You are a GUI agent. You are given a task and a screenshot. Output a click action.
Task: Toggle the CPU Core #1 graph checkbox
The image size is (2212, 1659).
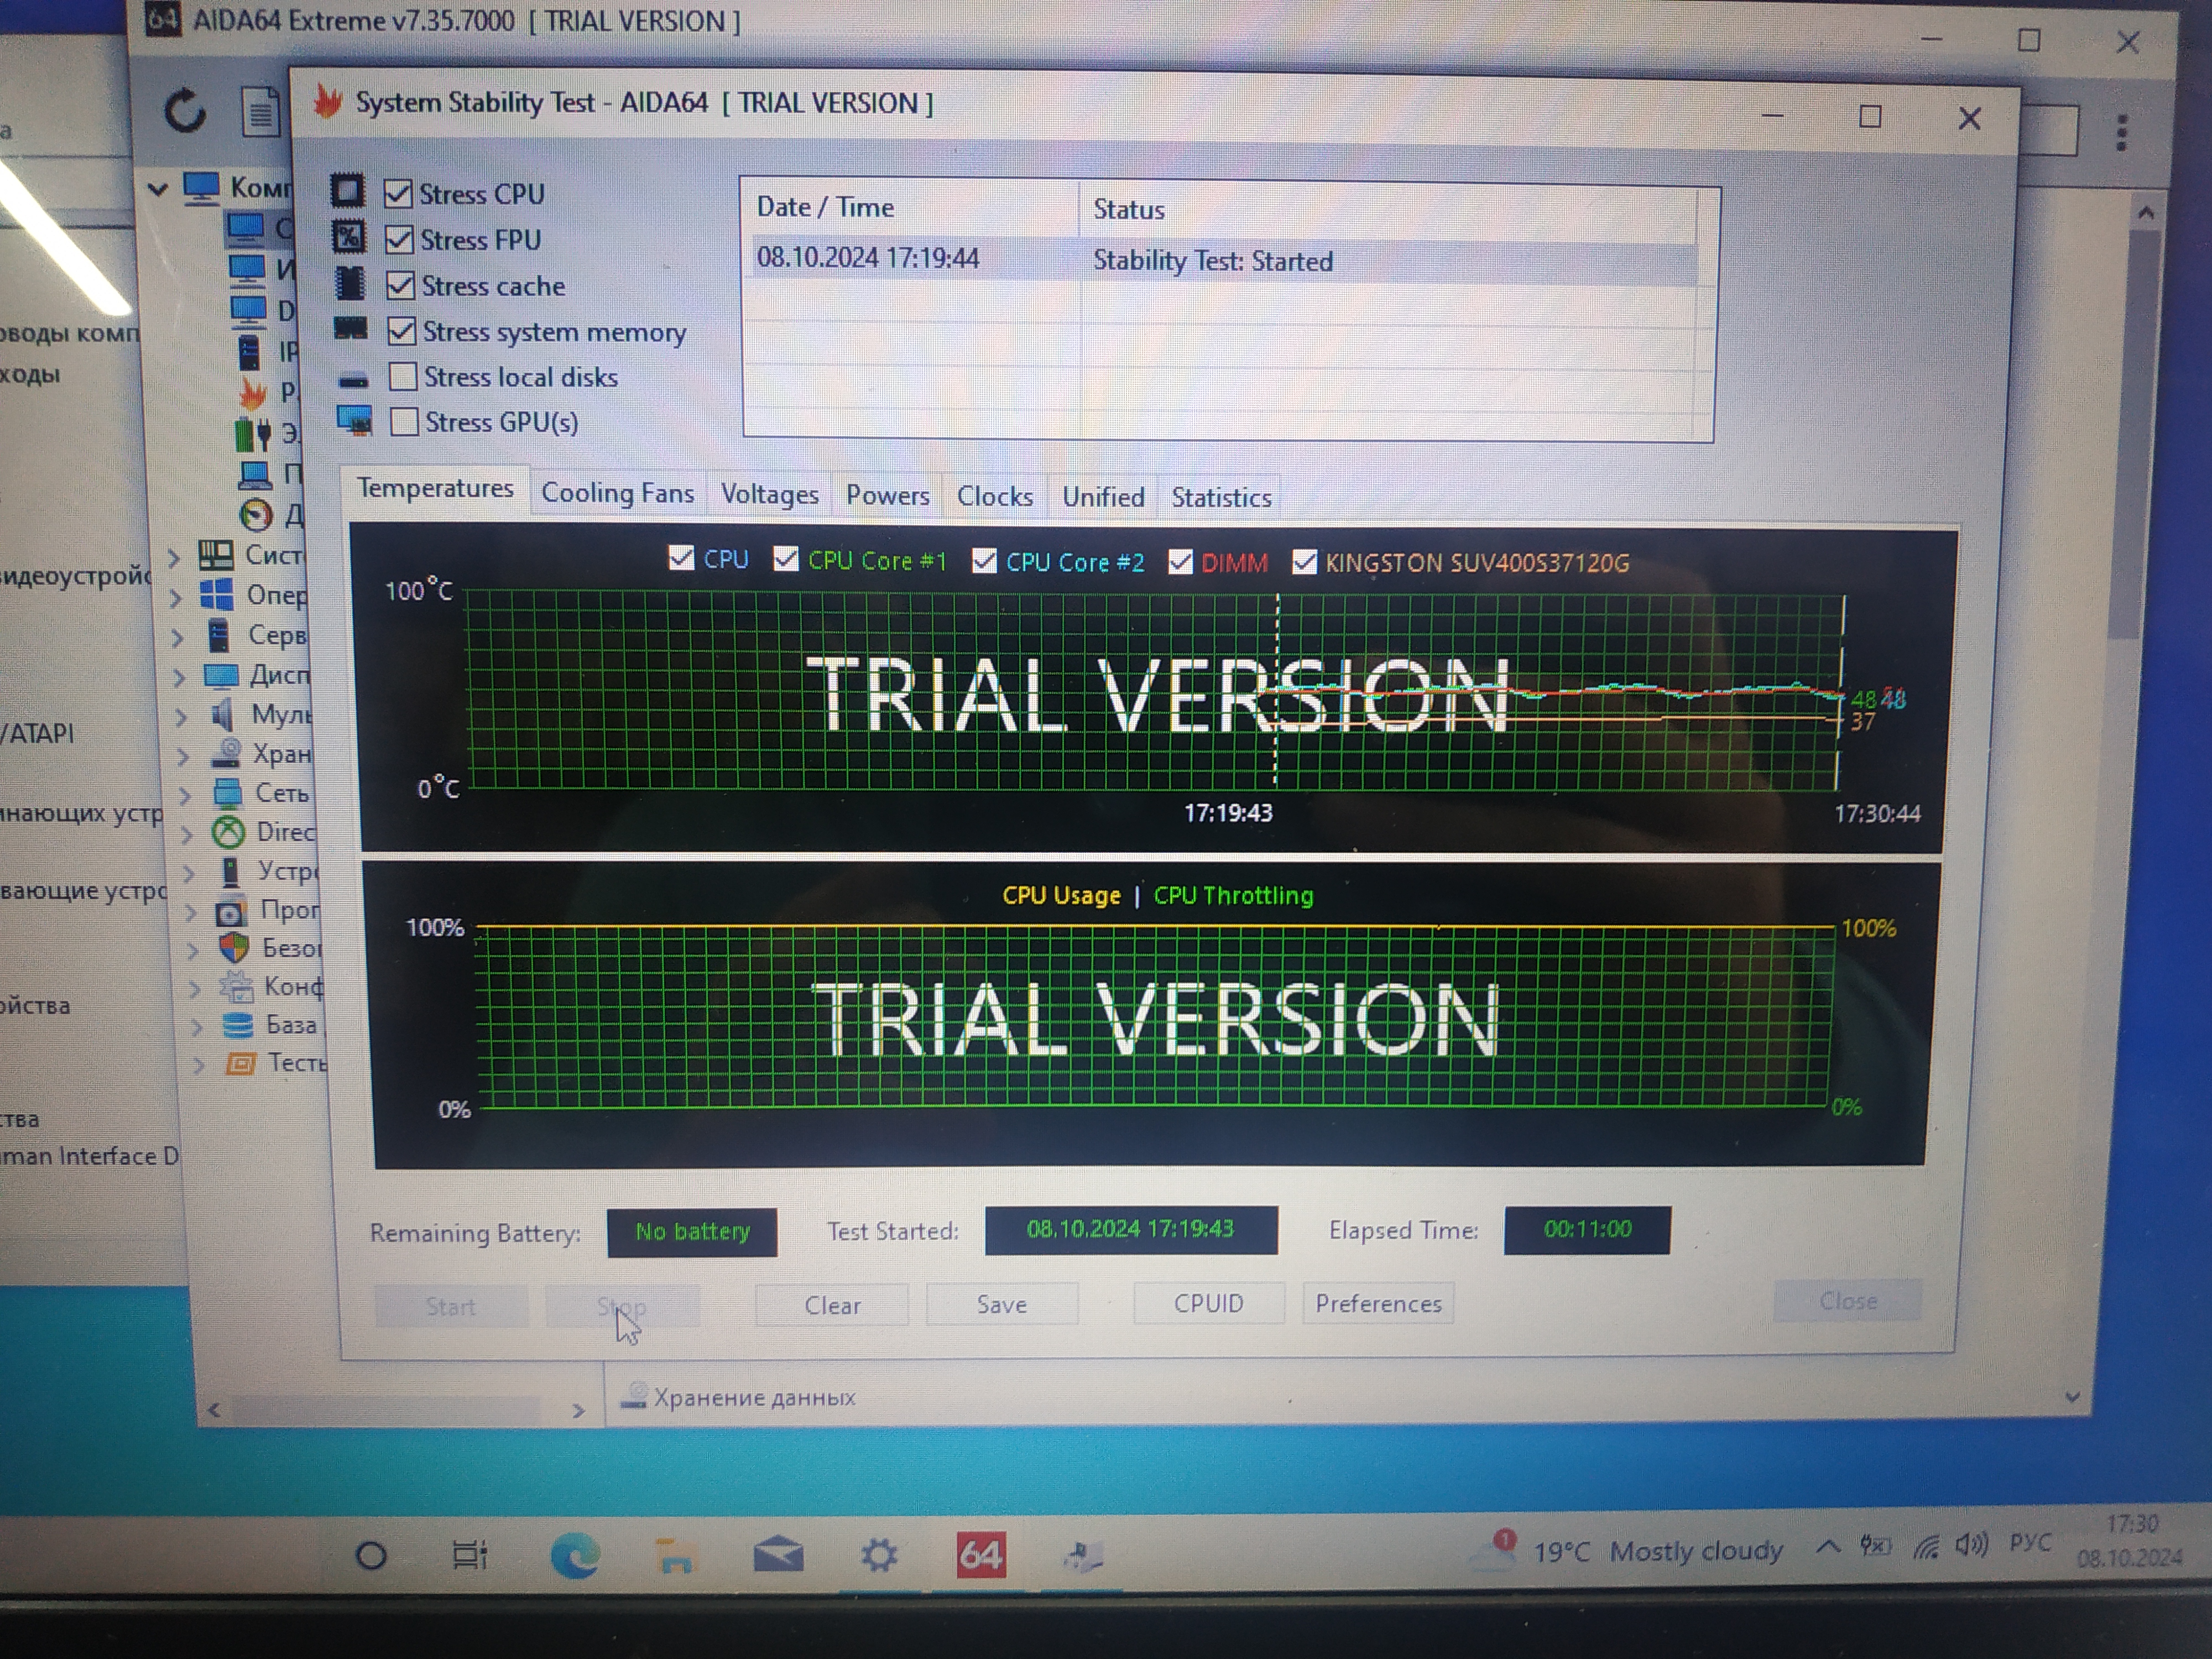tap(786, 559)
